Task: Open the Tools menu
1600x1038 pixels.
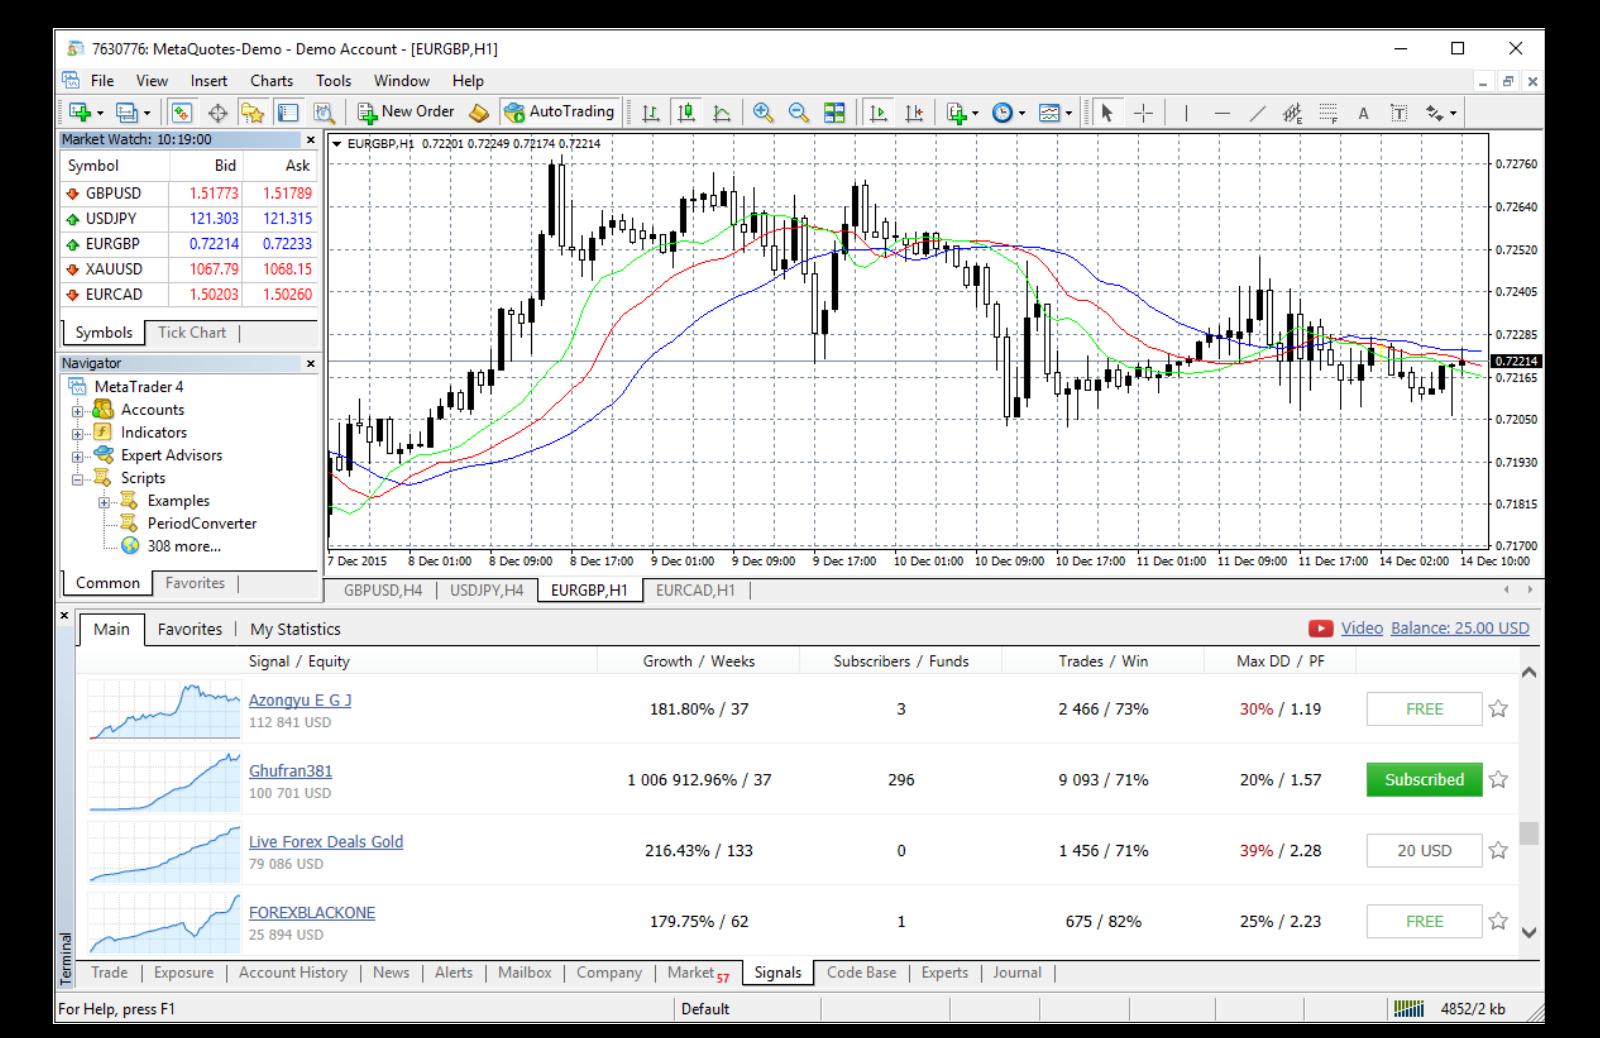Action: tap(333, 81)
